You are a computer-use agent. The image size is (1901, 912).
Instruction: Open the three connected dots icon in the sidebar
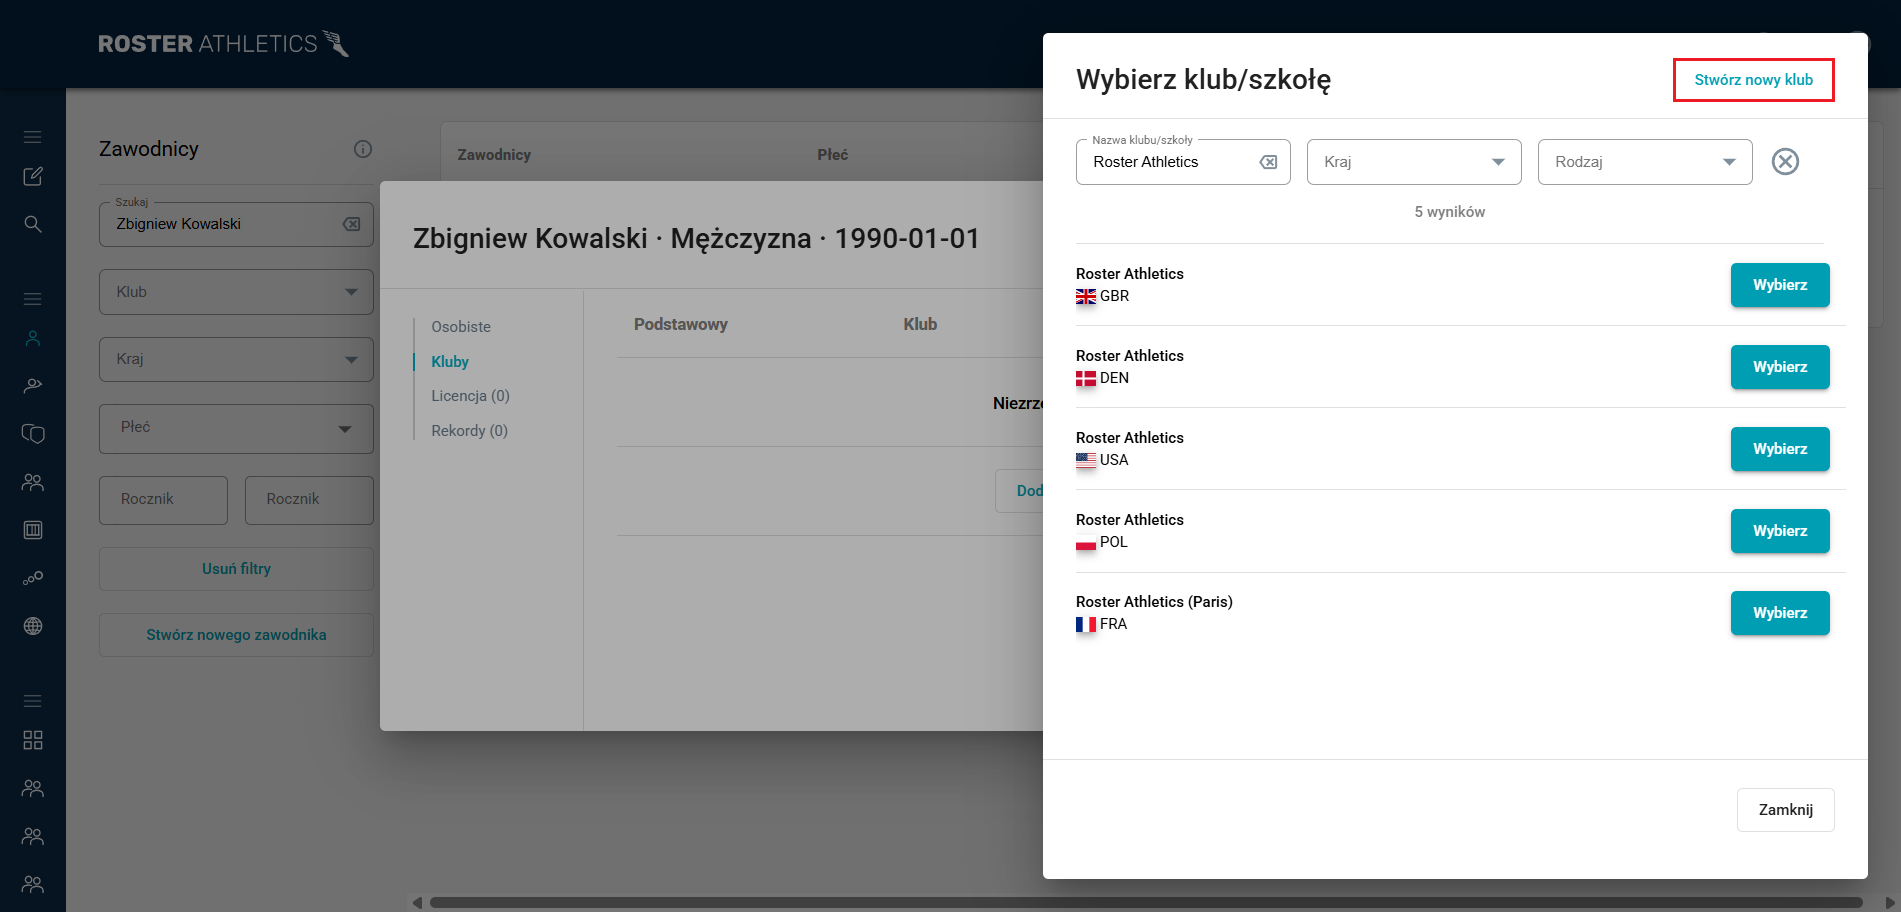click(33, 578)
